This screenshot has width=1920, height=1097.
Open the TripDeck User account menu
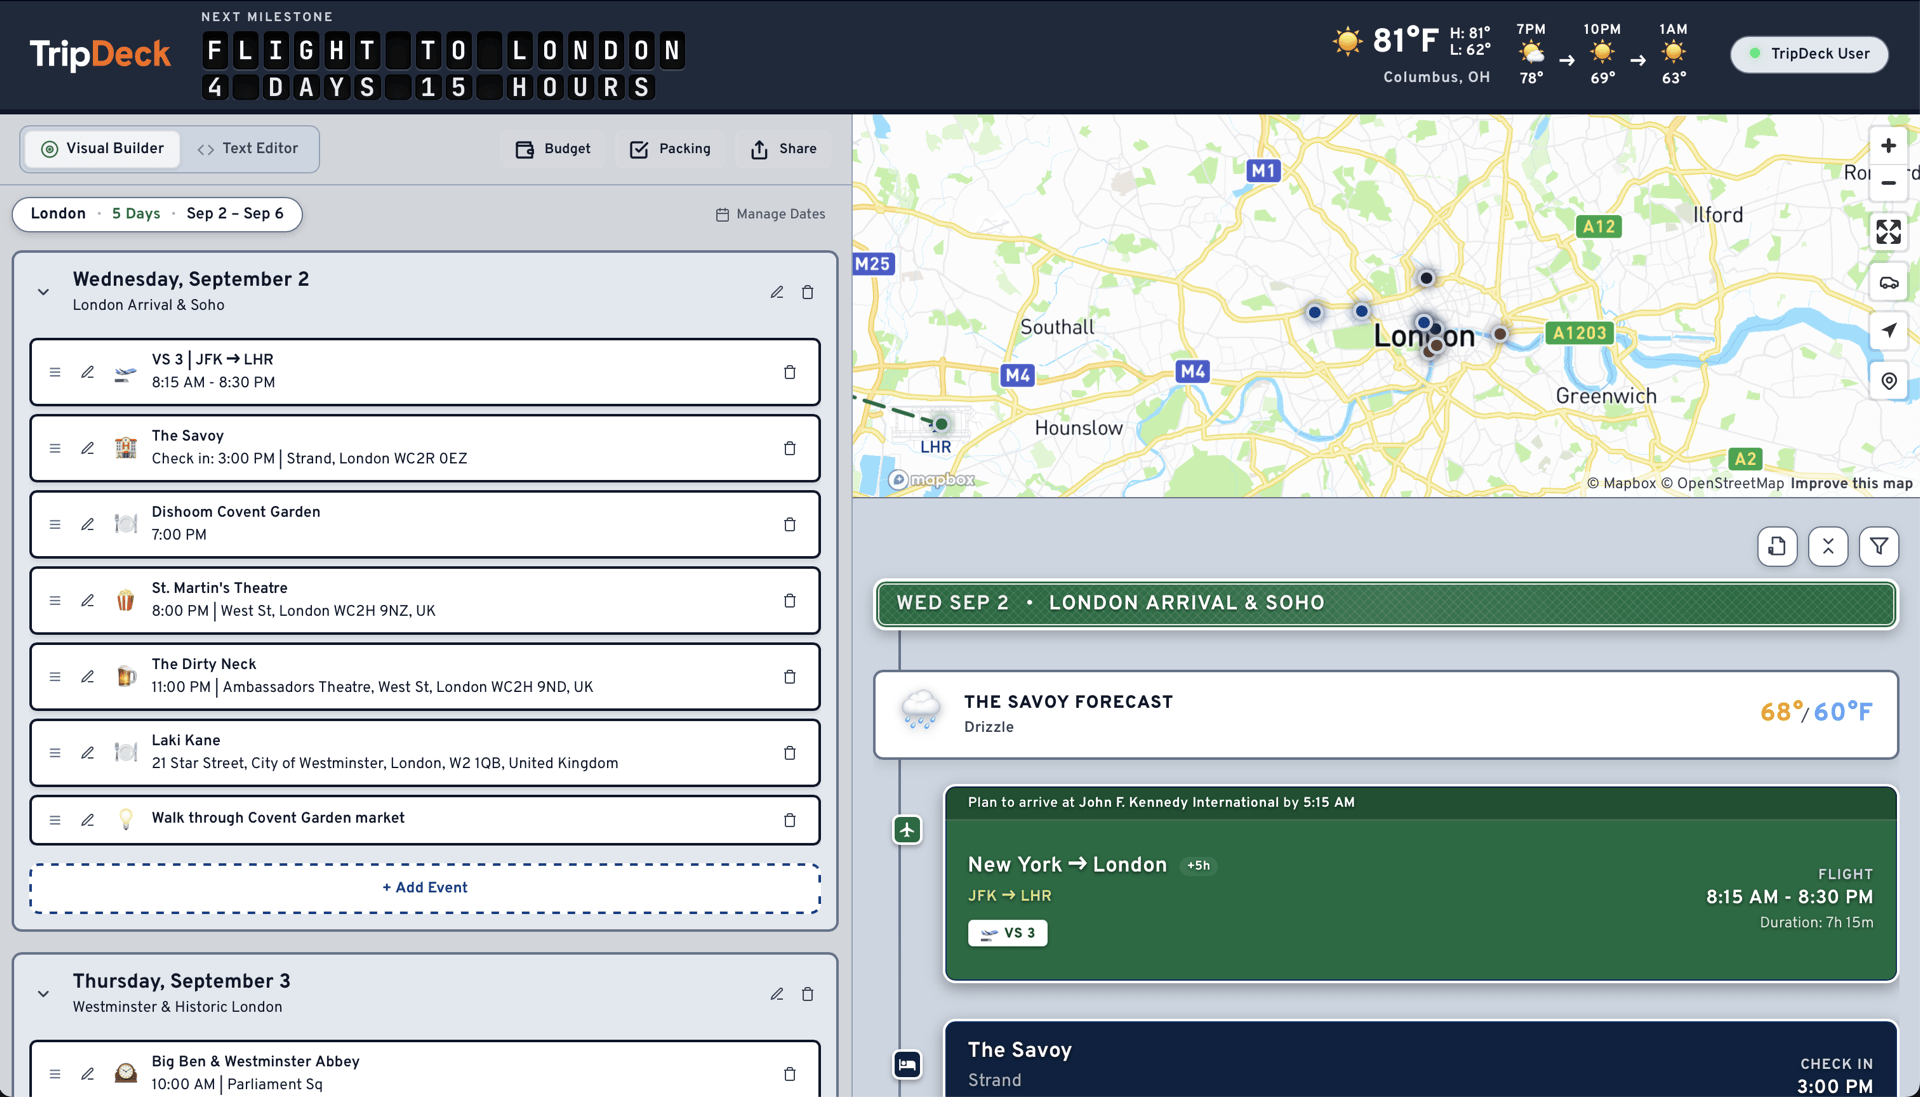[1809, 54]
